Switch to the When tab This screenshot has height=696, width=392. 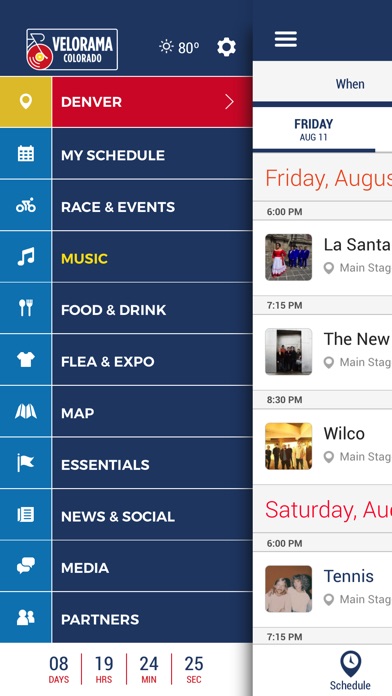pyautogui.click(x=350, y=84)
